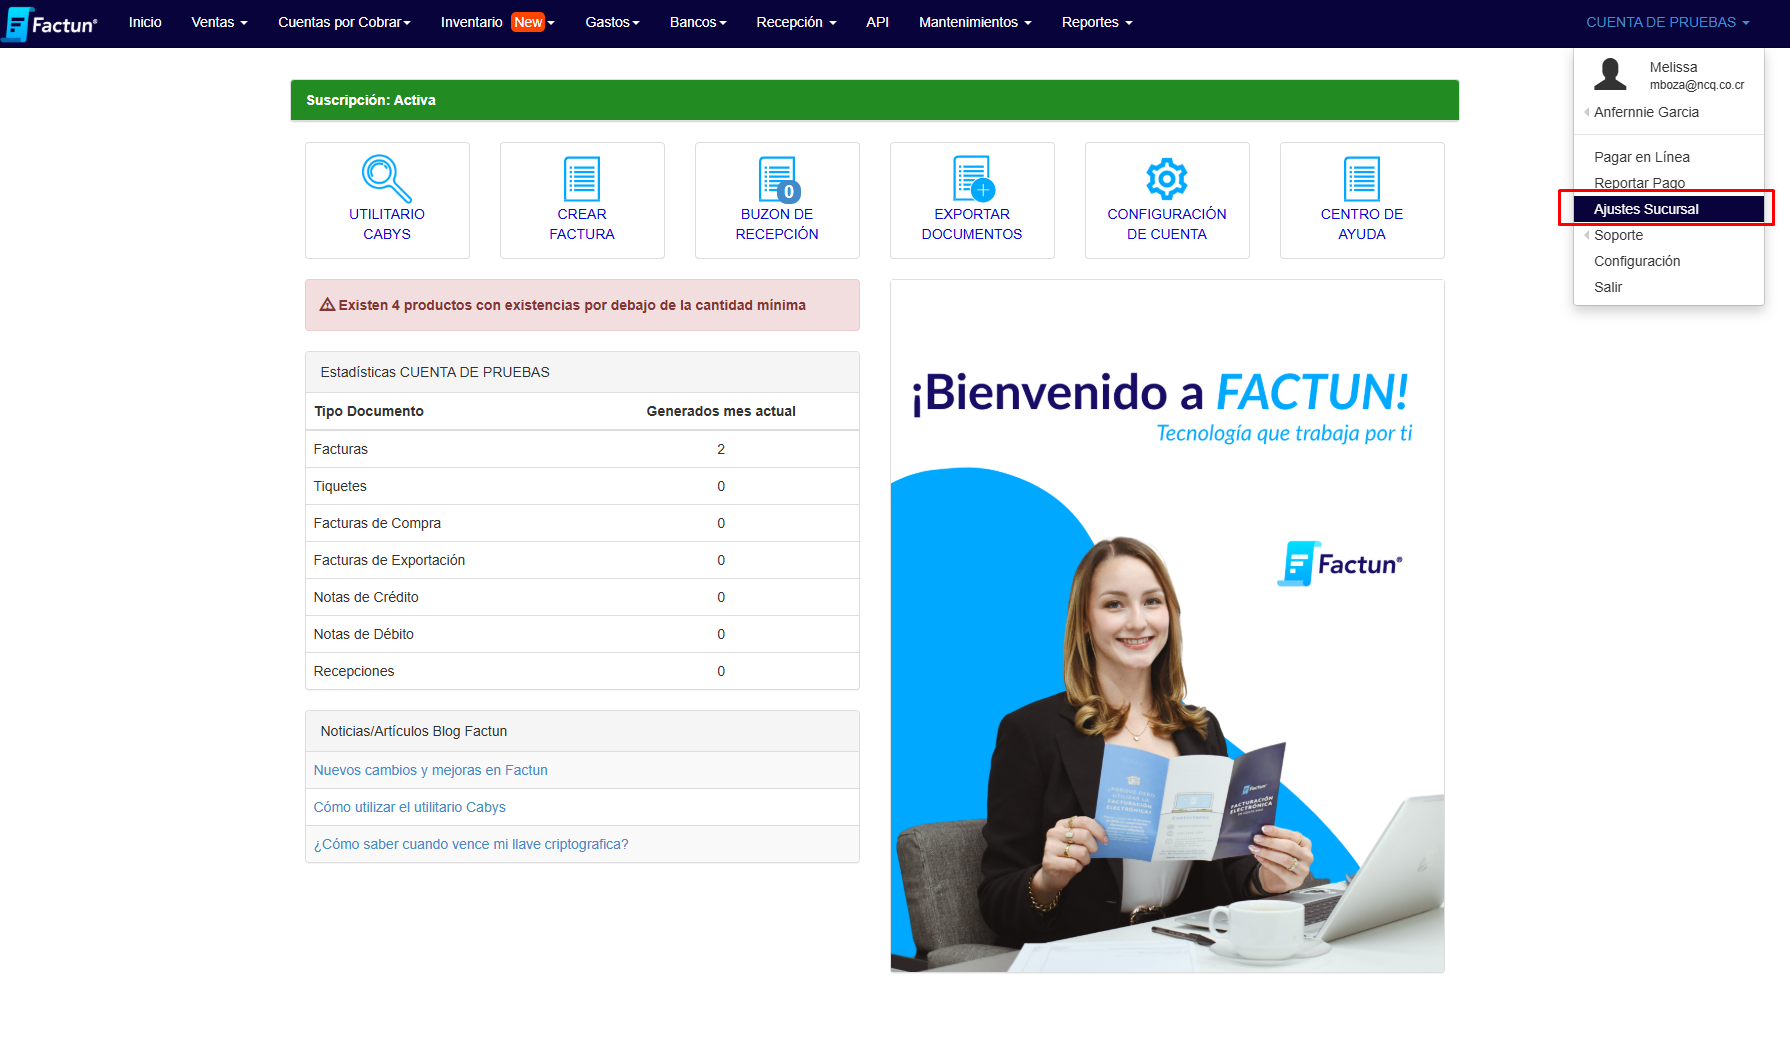Click the 'Facturas de Exportación' row label

pyautogui.click(x=389, y=560)
